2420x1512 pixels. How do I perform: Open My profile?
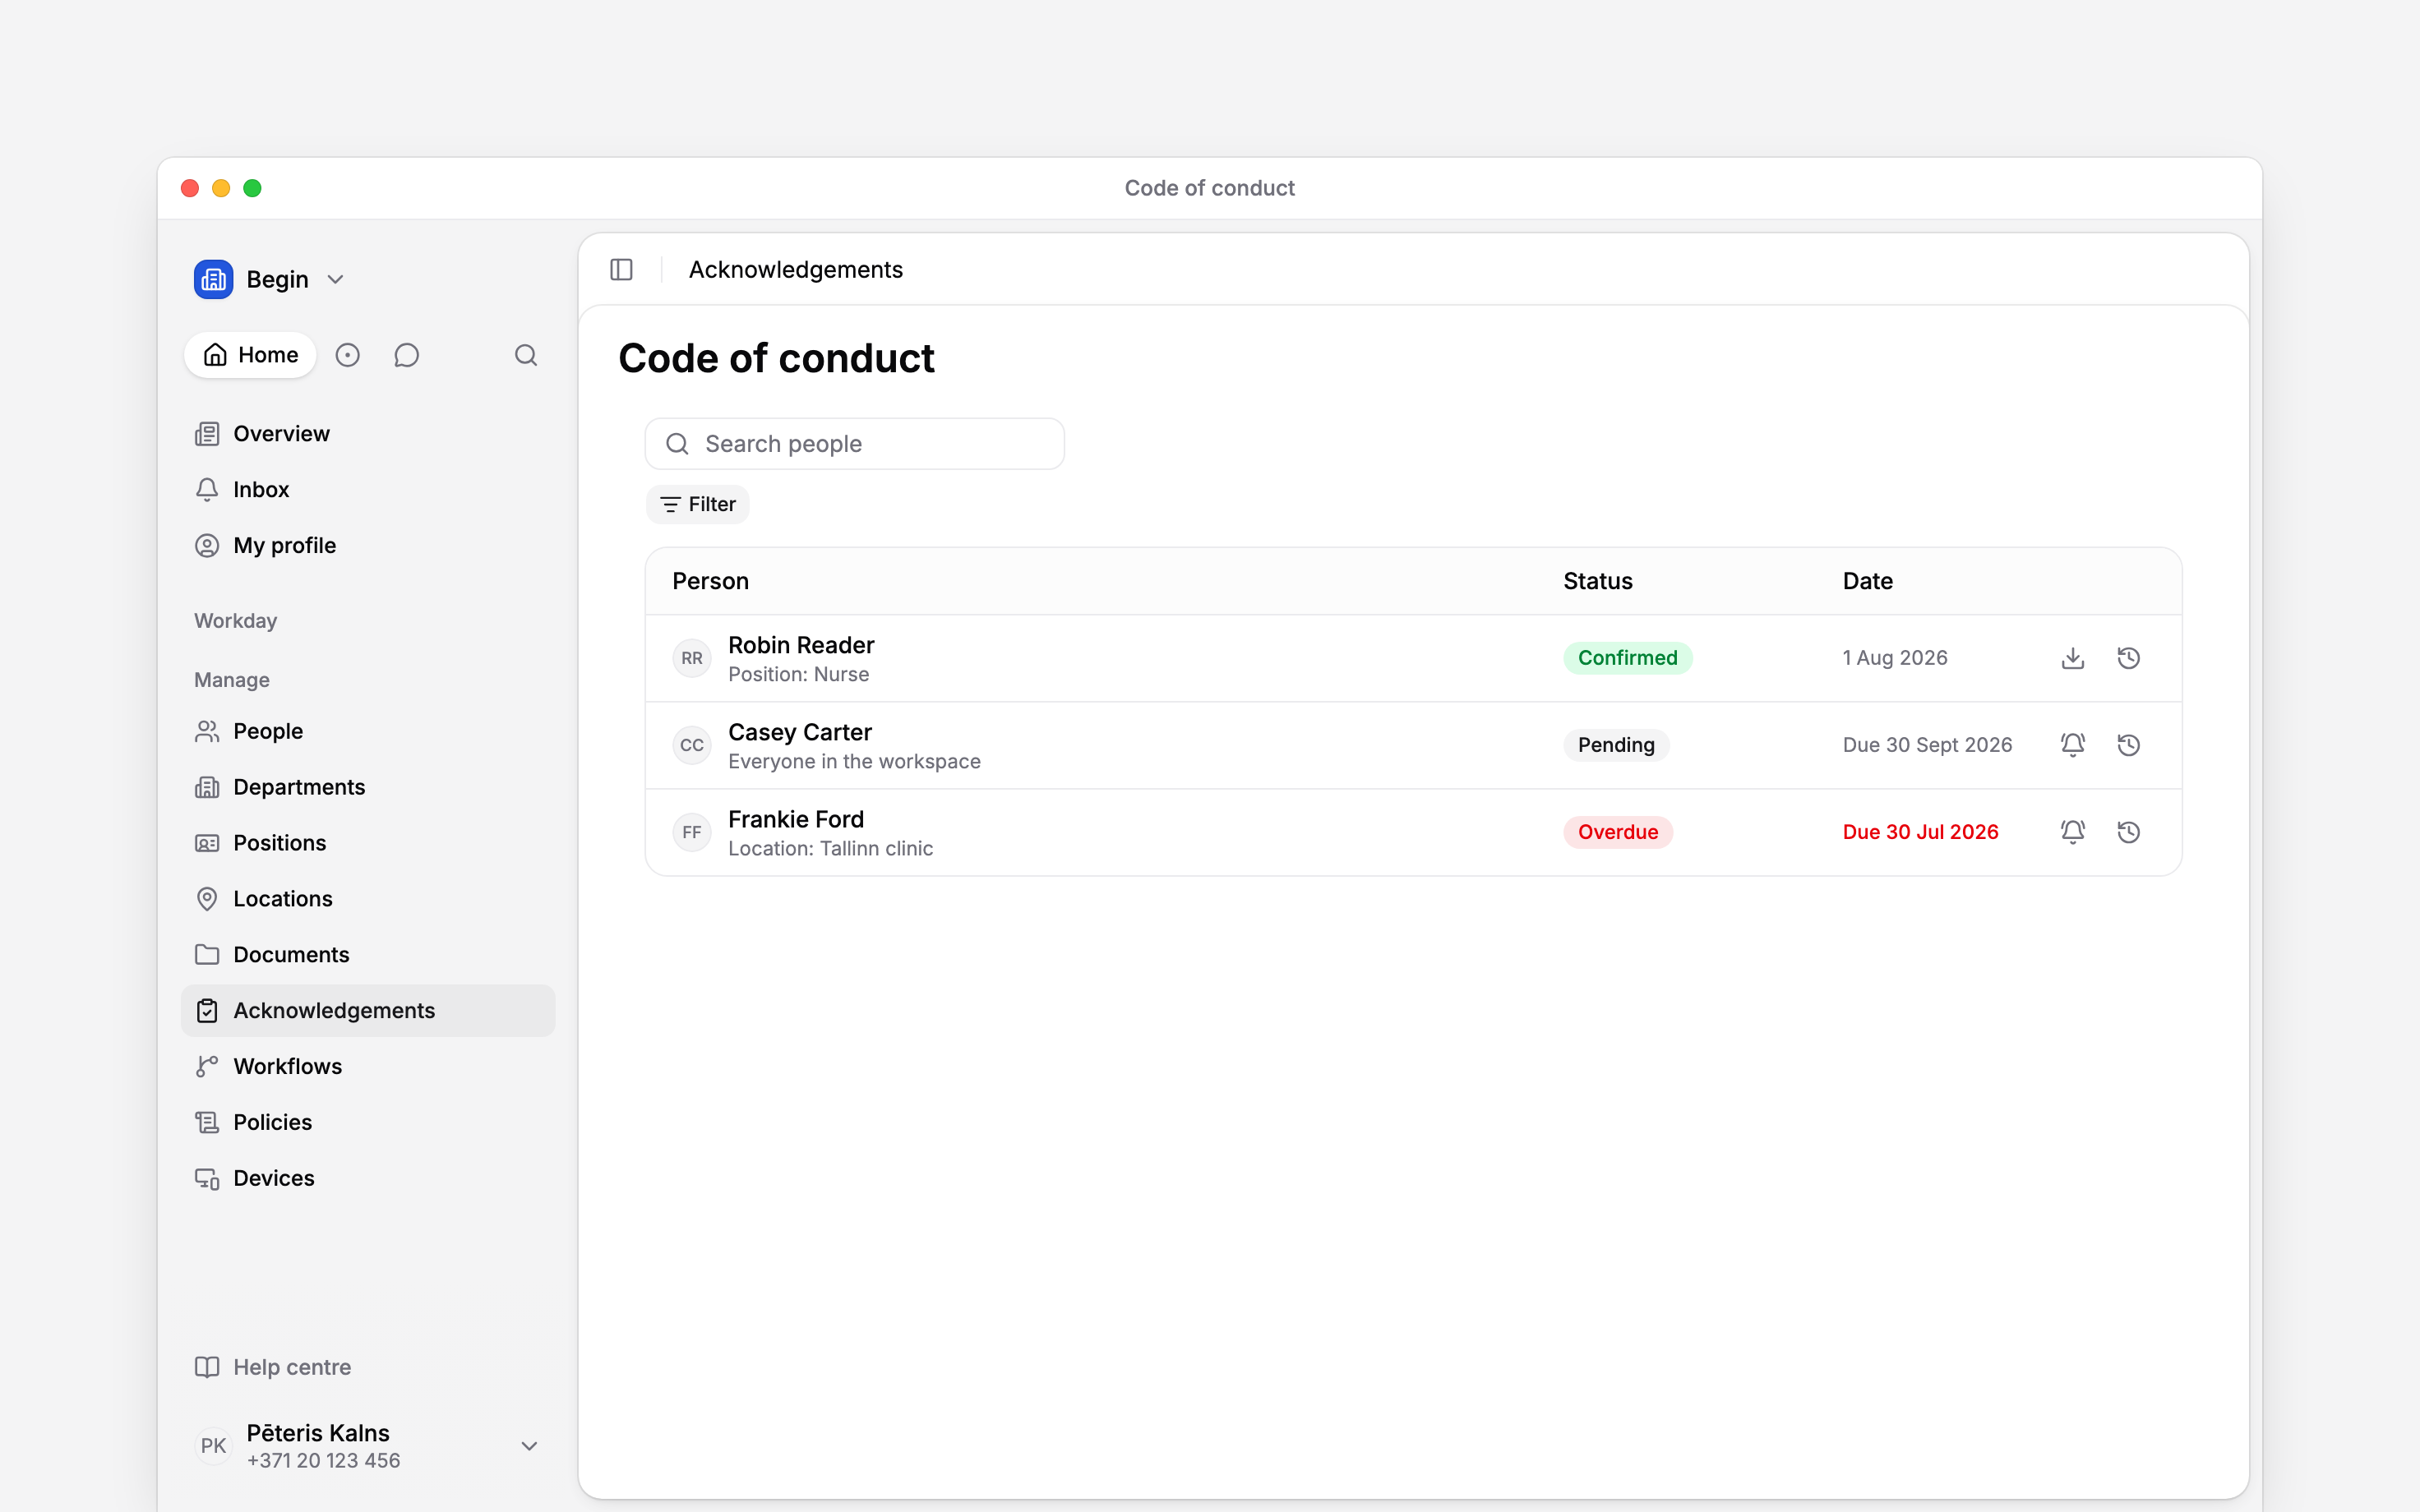[368, 546]
